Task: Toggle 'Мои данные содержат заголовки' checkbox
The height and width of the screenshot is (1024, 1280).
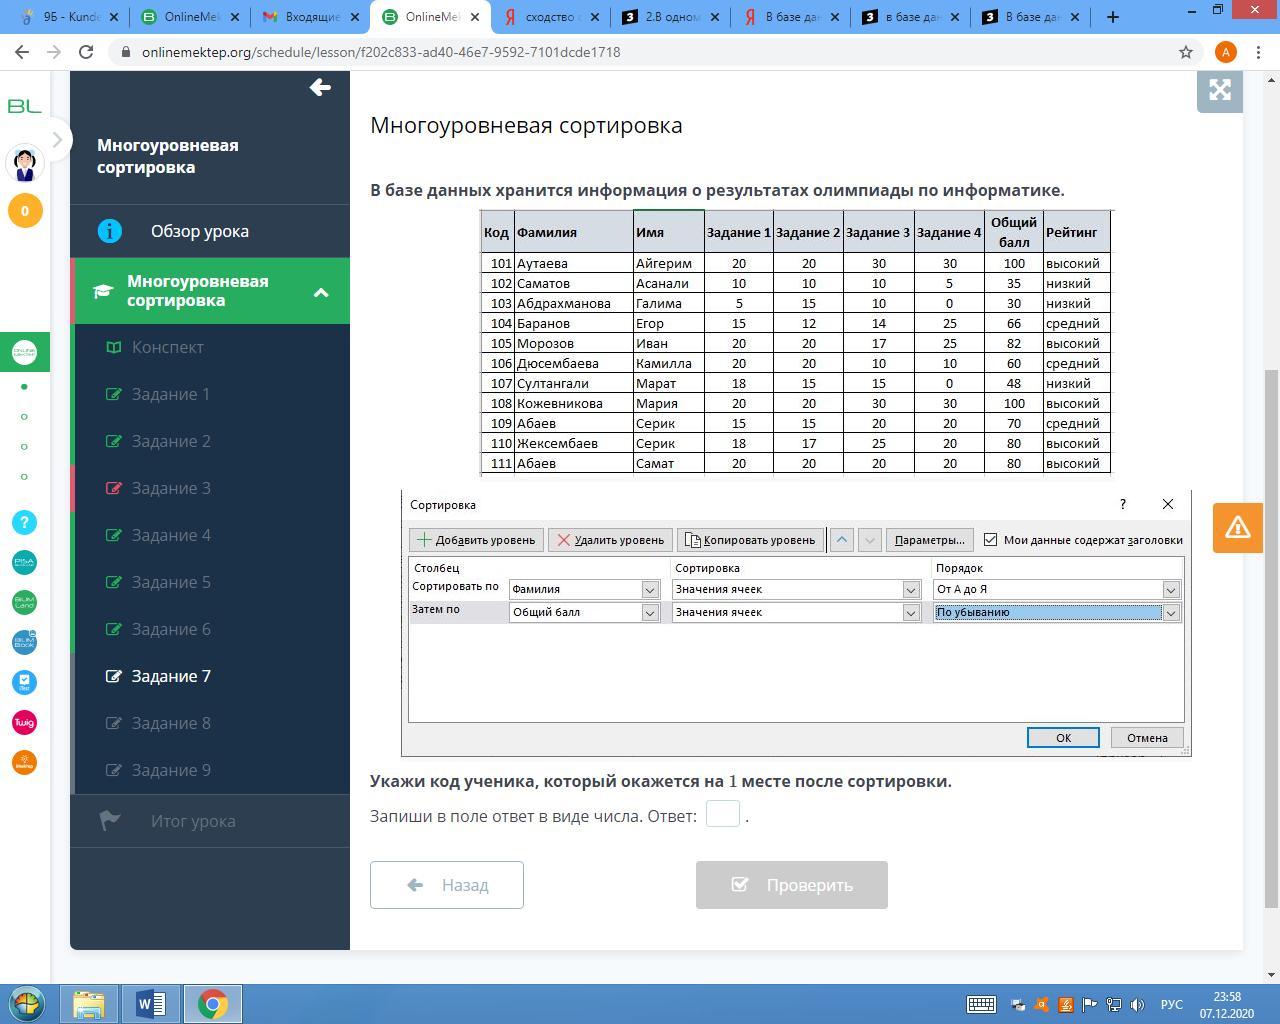Action: click(990, 540)
